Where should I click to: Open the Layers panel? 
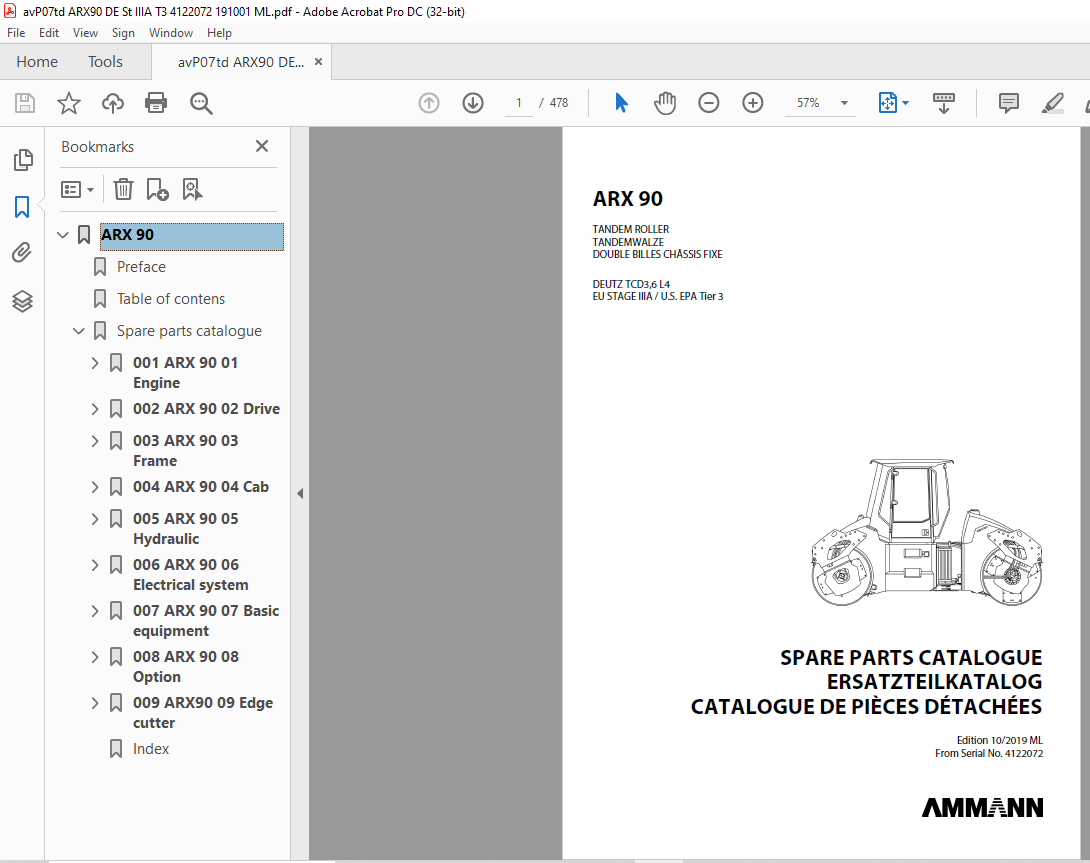tap(22, 301)
